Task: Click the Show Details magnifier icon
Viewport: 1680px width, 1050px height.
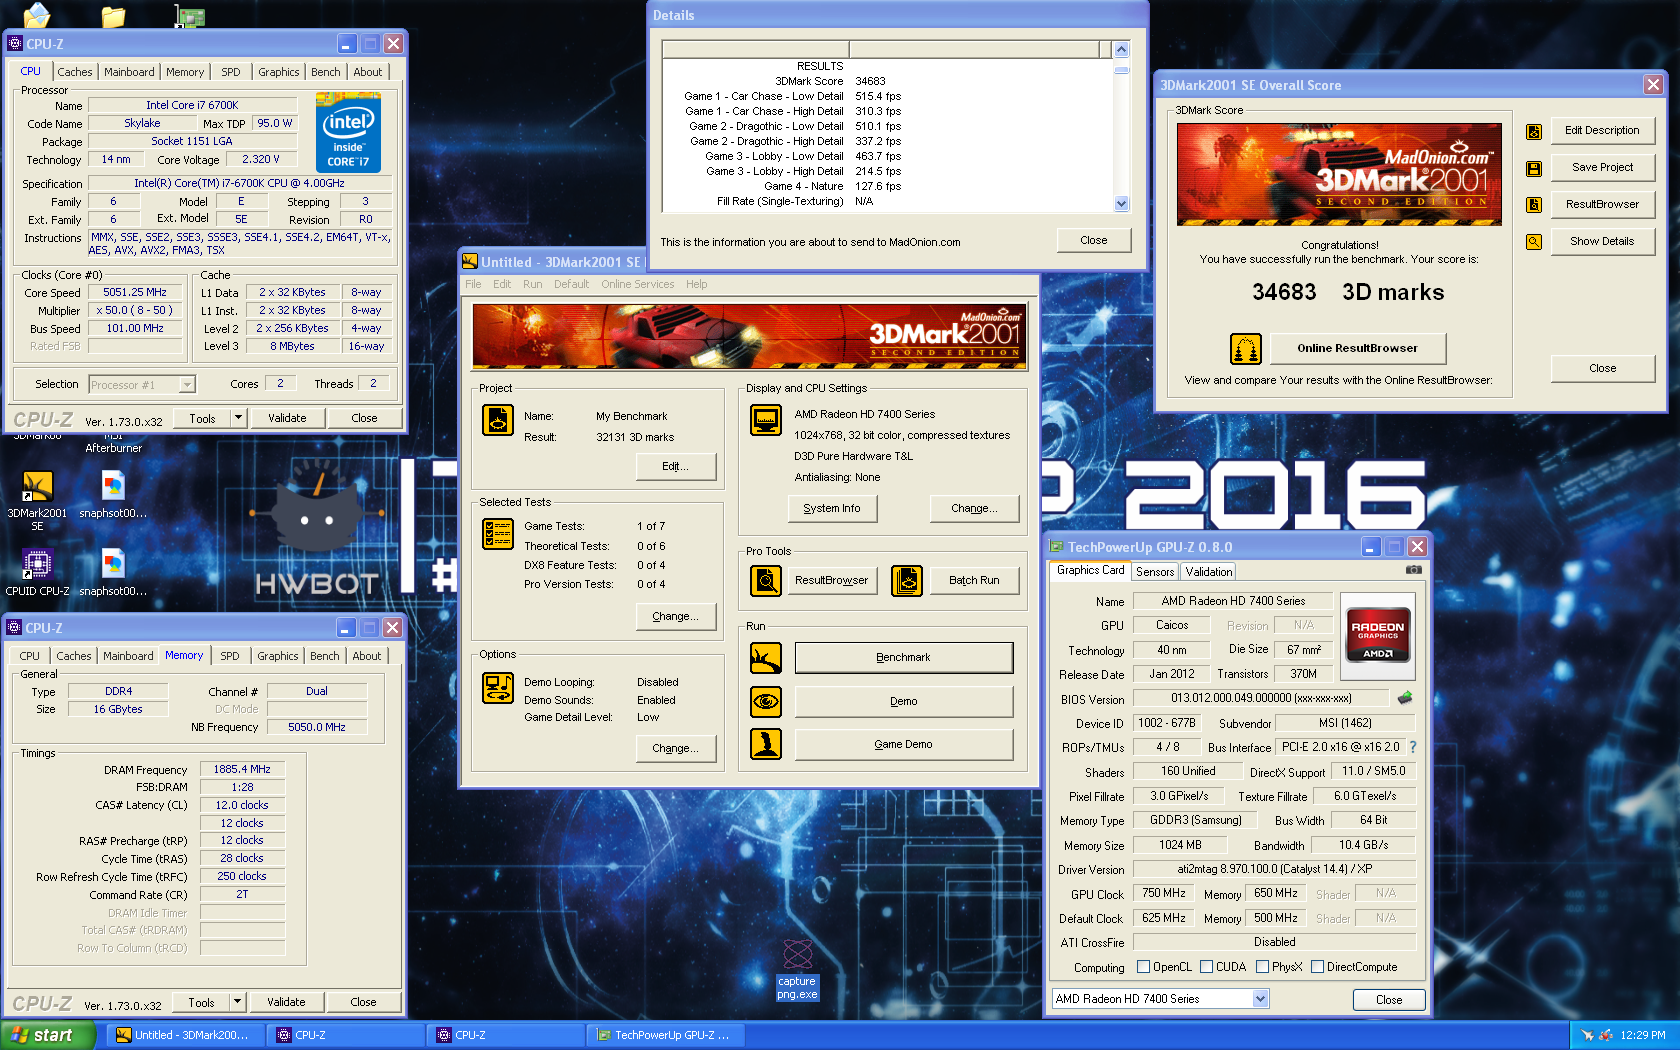Action: point(1533,242)
